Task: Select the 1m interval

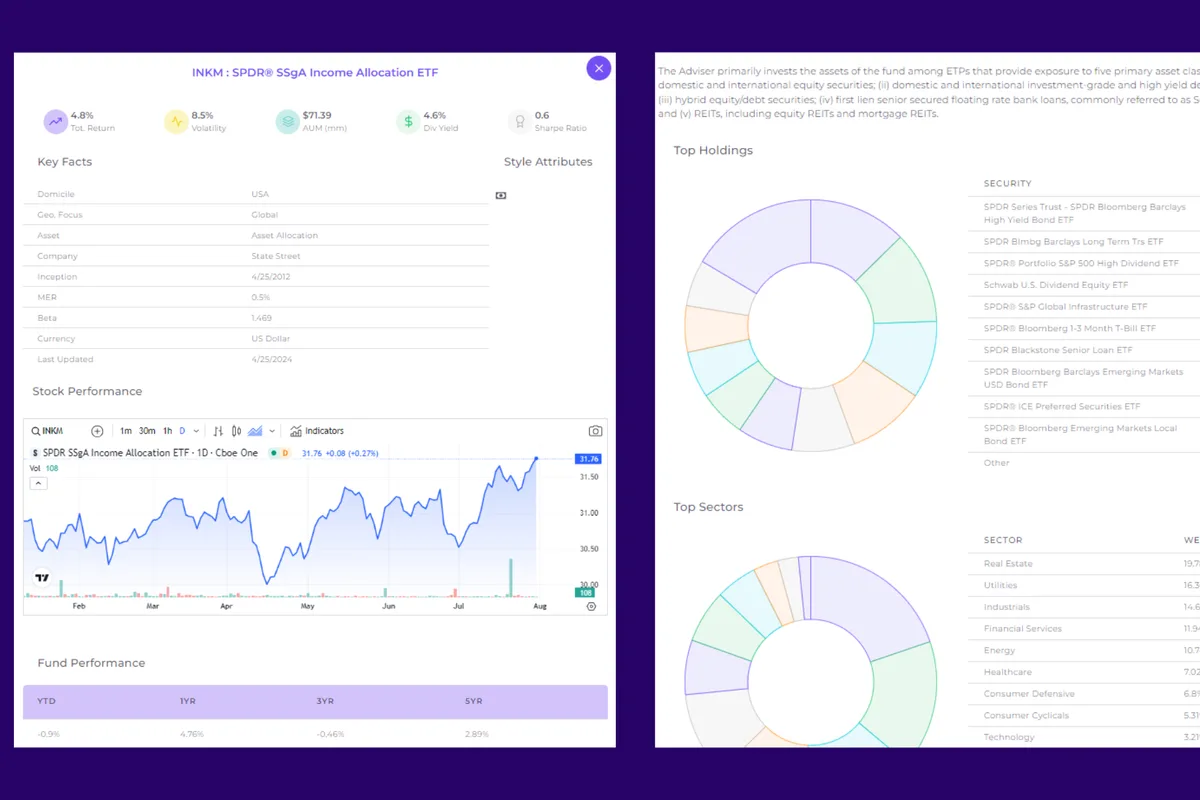Action: (126, 431)
